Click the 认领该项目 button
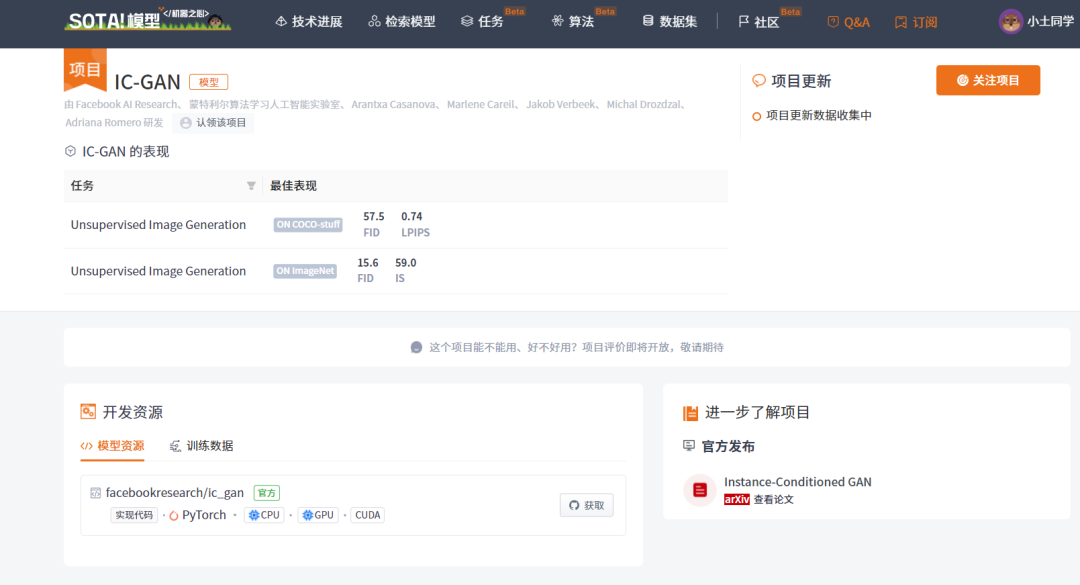 [214, 123]
